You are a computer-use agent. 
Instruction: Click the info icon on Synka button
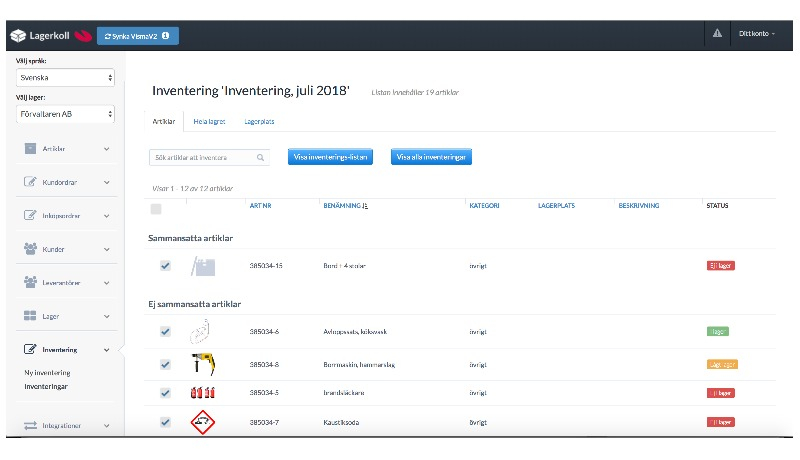165,36
